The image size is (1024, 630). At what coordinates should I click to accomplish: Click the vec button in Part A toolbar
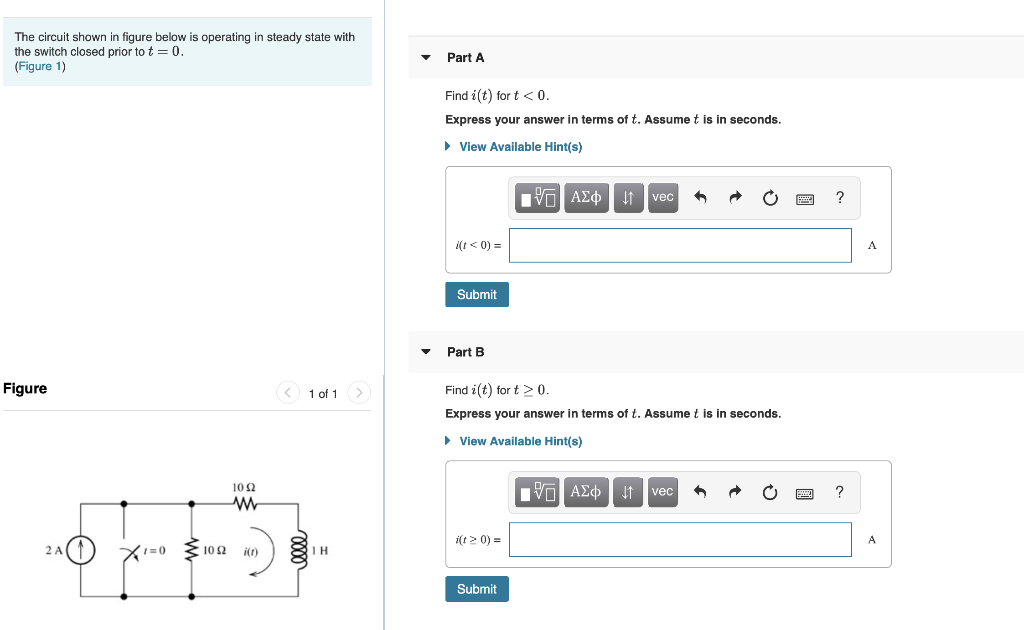click(663, 198)
